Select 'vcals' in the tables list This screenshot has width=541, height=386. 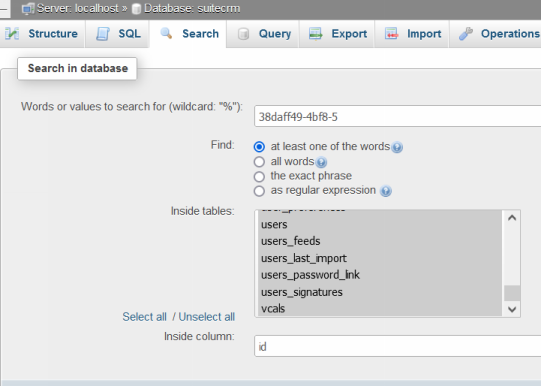[380, 308]
